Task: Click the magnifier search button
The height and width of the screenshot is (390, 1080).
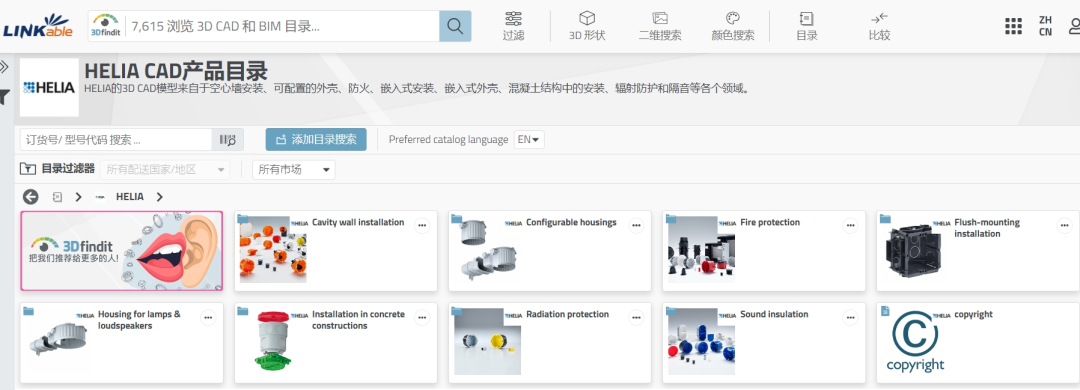Action: point(455,26)
